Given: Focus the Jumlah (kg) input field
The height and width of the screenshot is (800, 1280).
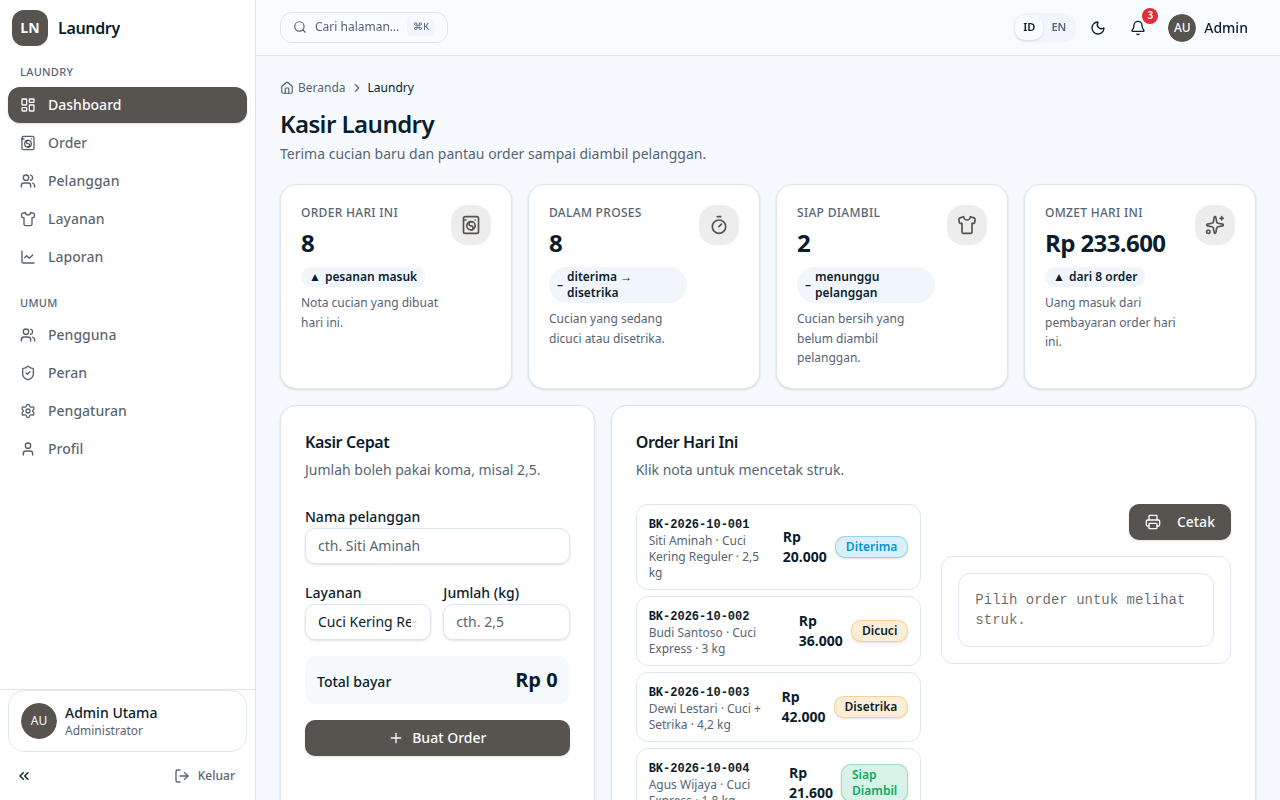Looking at the screenshot, I should (x=506, y=622).
